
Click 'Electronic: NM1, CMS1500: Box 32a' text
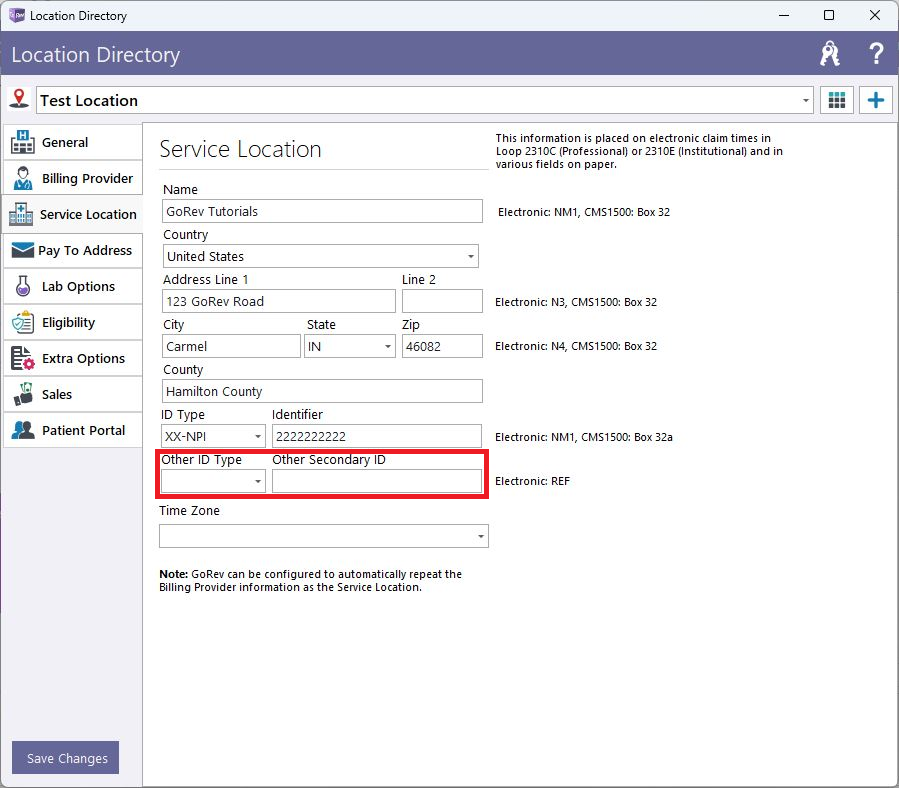pyautogui.click(x=584, y=437)
